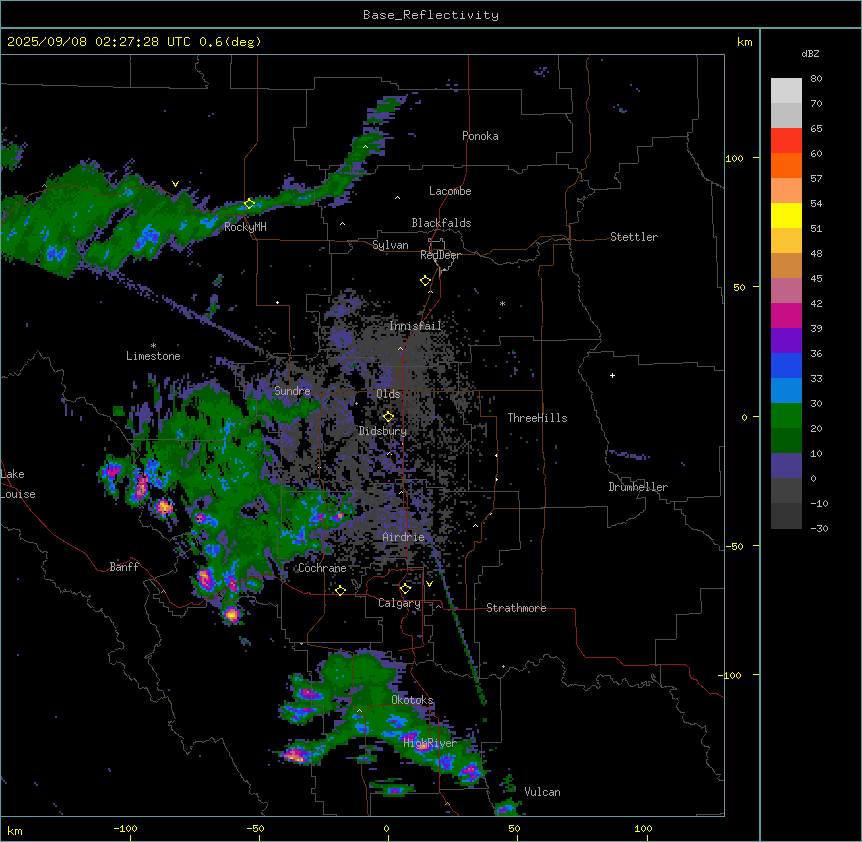Click the Blackfalds label
Screen dimensions: 862x842
tap(441, 223)
